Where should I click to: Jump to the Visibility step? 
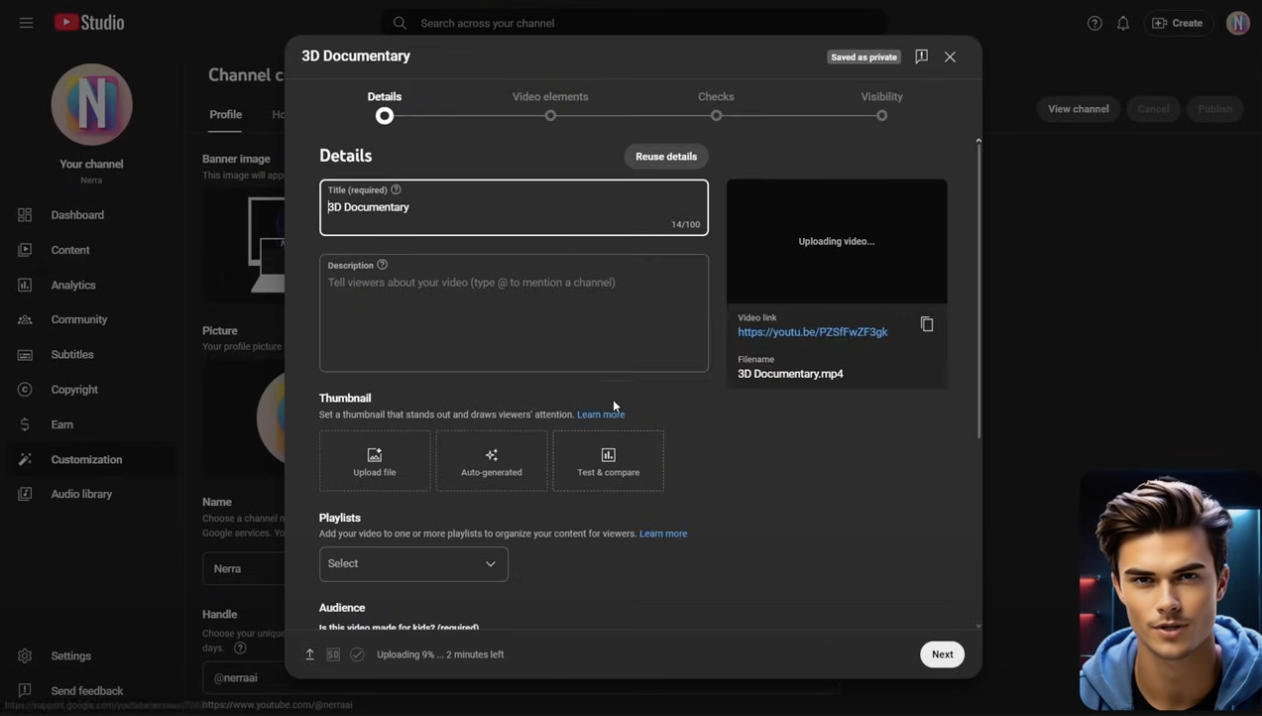pyautogui.click(x=881, y=115)
